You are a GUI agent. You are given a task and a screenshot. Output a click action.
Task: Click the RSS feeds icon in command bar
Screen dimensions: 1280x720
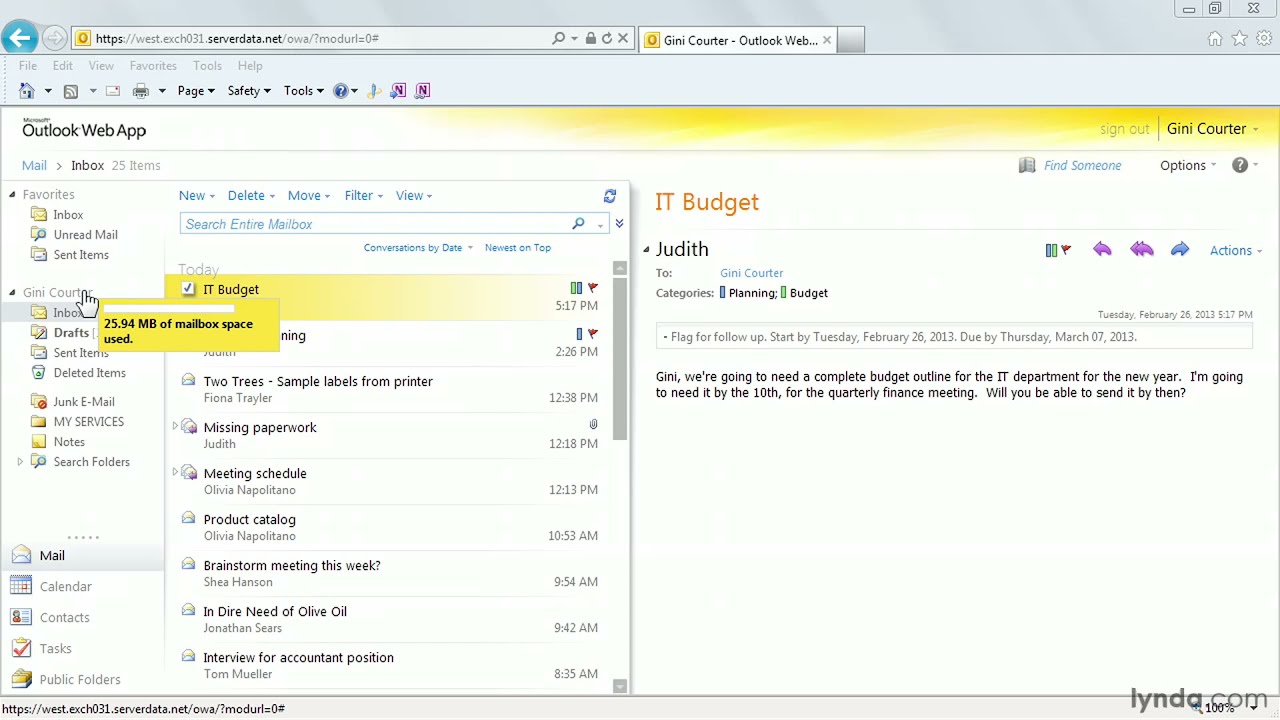click(x=71, y=91)
